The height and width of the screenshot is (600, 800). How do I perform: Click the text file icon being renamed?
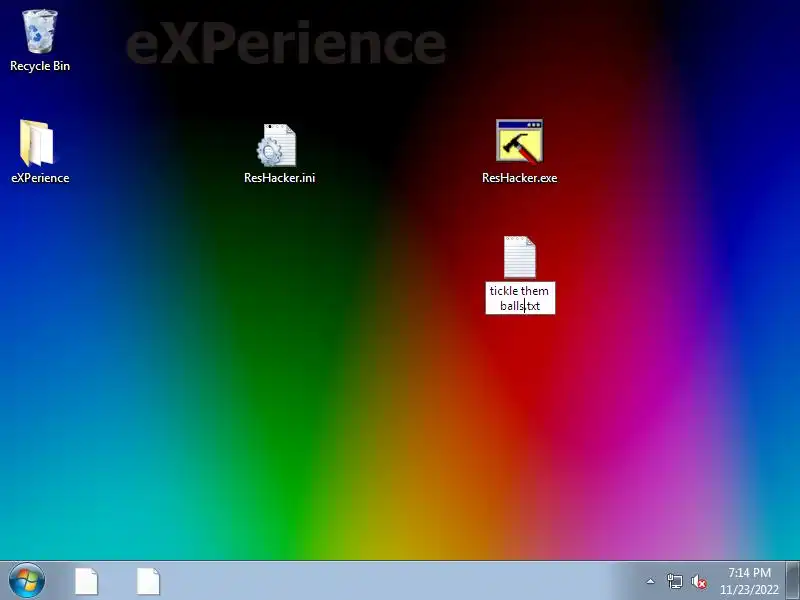(x=520, y=257)
